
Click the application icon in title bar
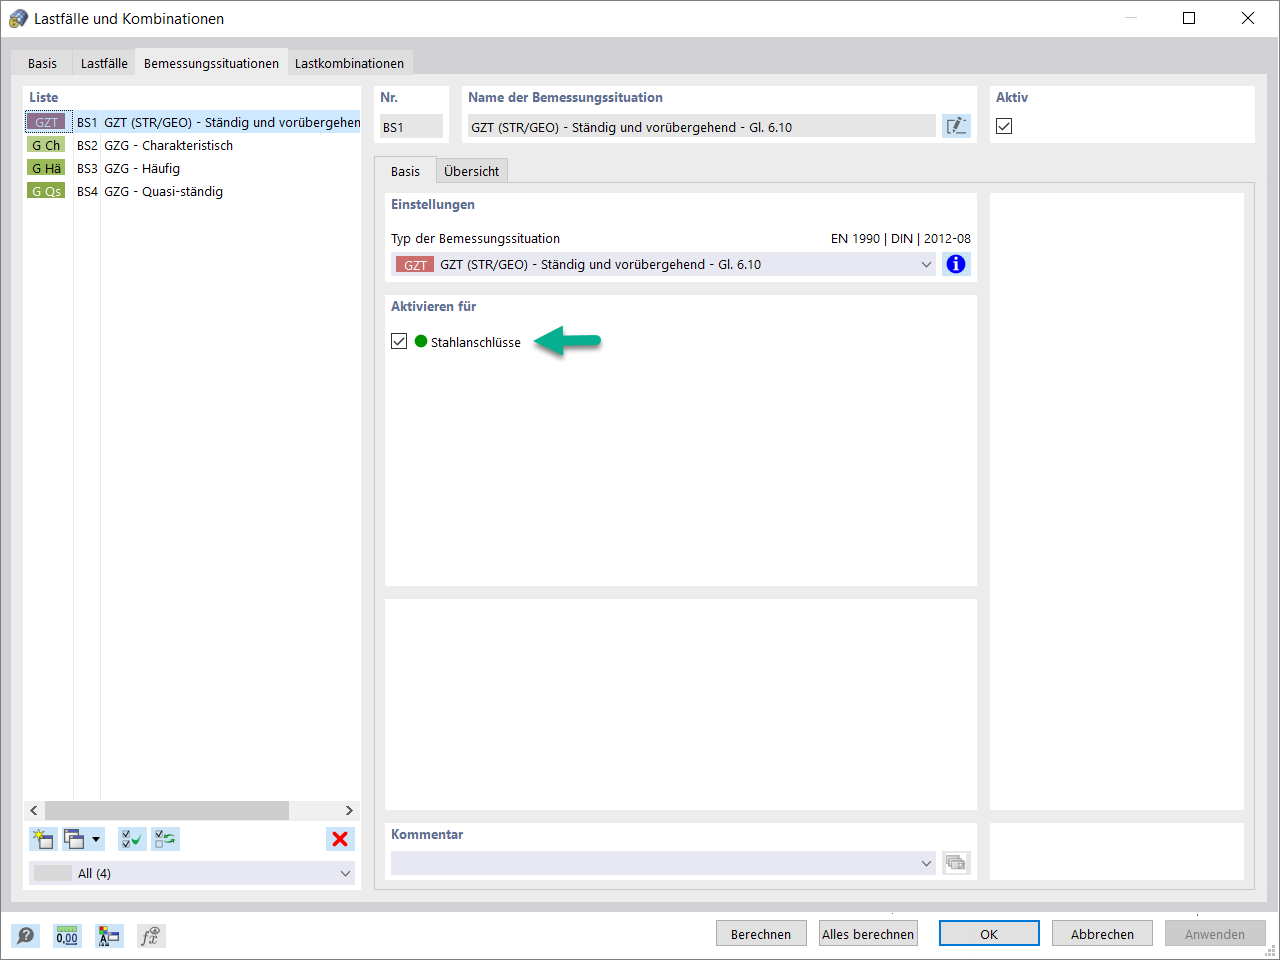point(18,18)
